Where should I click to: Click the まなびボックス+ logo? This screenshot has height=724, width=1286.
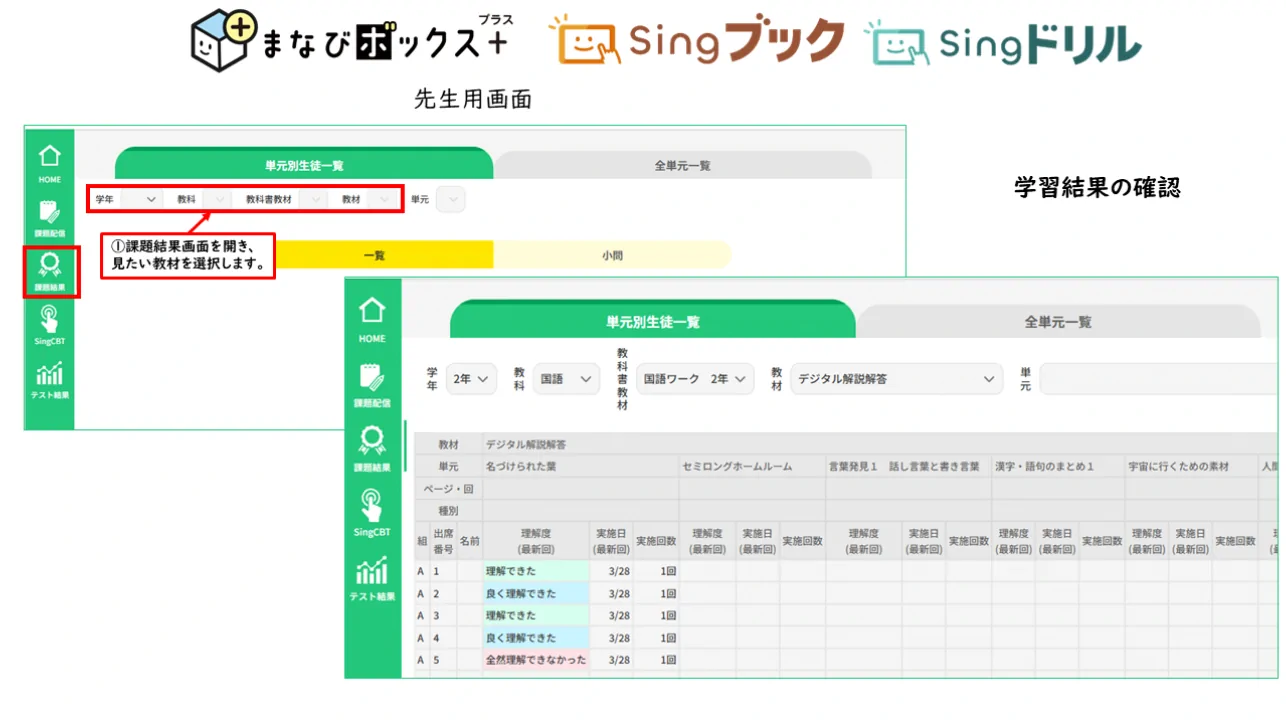pyautogui.click(x=348, y=40)
